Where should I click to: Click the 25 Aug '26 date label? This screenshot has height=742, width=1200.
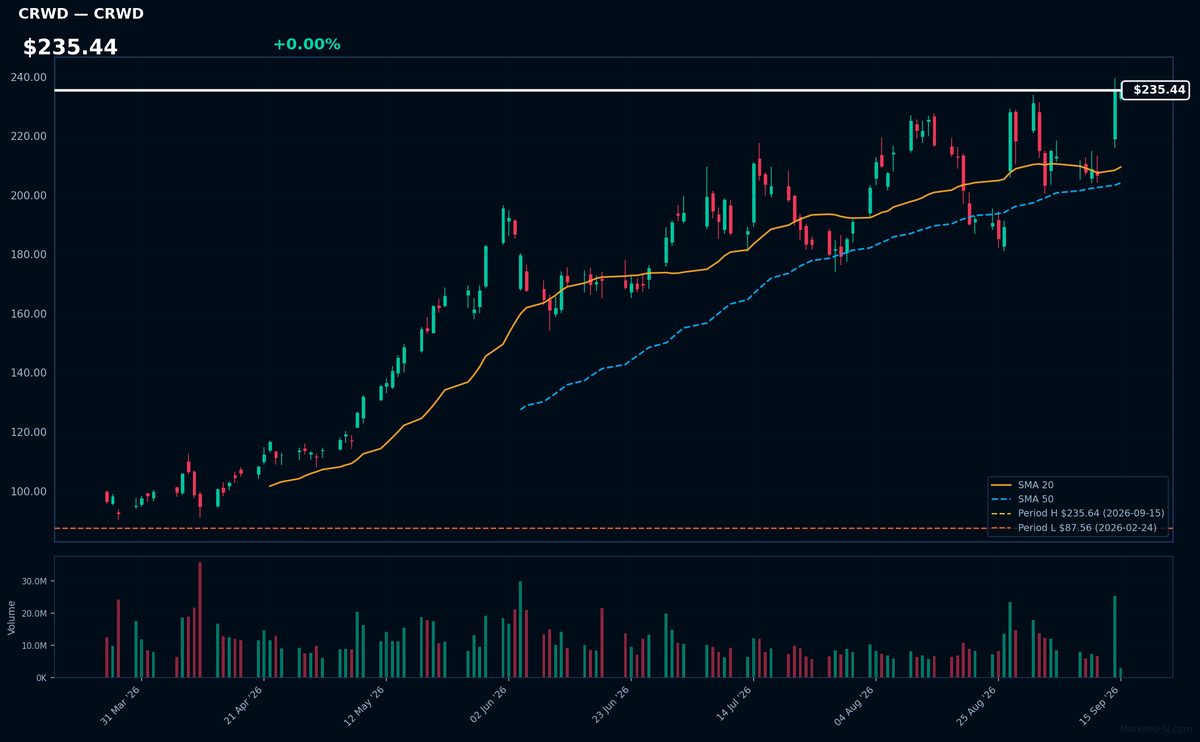click(x=978, y=705)
